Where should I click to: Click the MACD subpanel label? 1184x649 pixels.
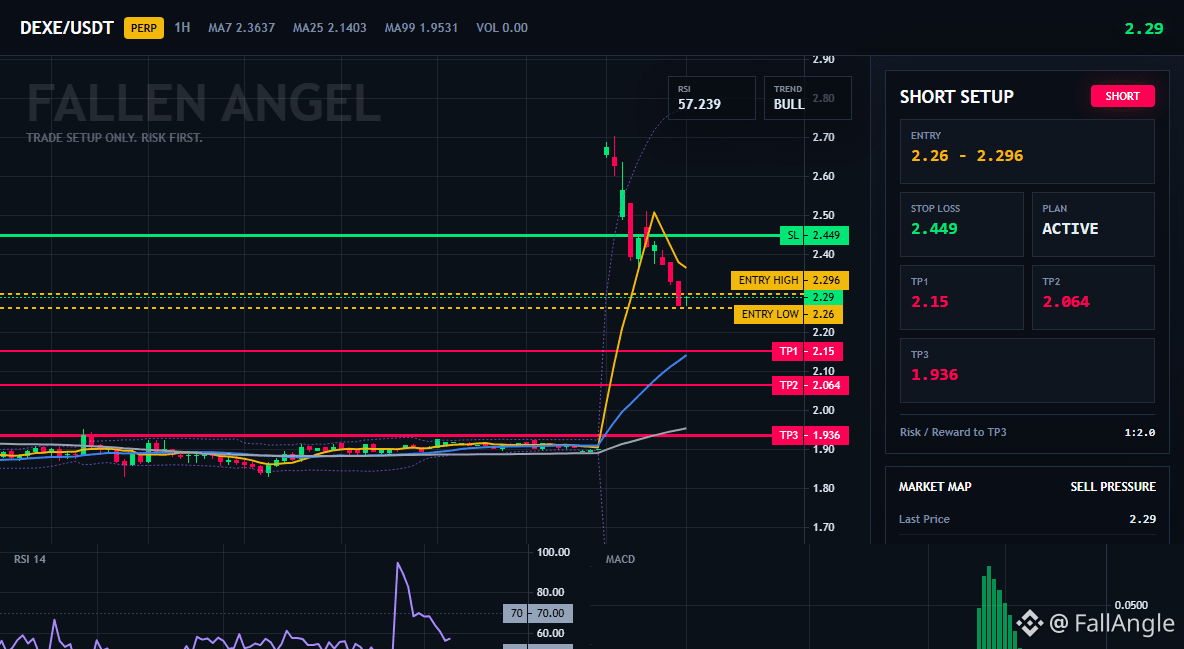tap(620, 559)
